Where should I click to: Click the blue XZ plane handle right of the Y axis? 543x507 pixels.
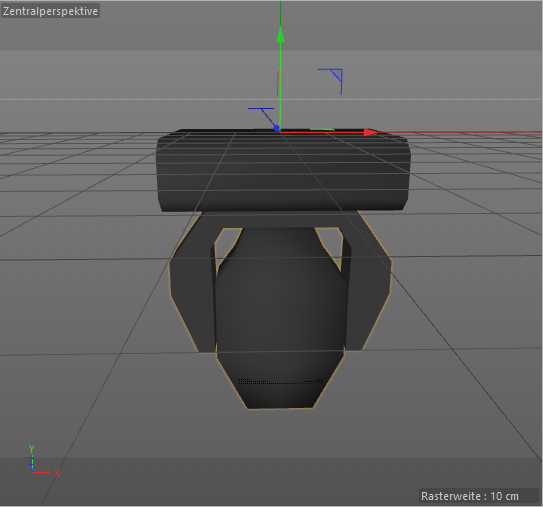tap(330, 81)
